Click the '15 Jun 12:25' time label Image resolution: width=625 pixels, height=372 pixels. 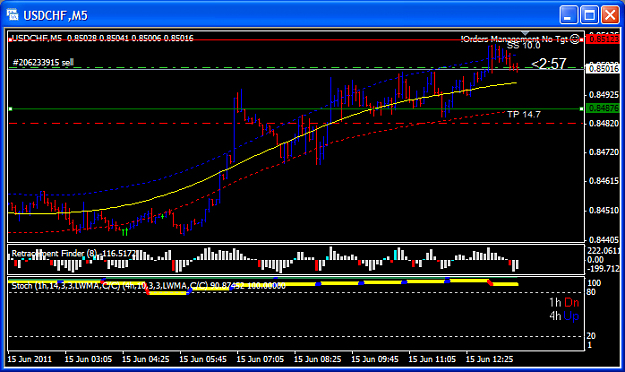(x=489, y=359)
